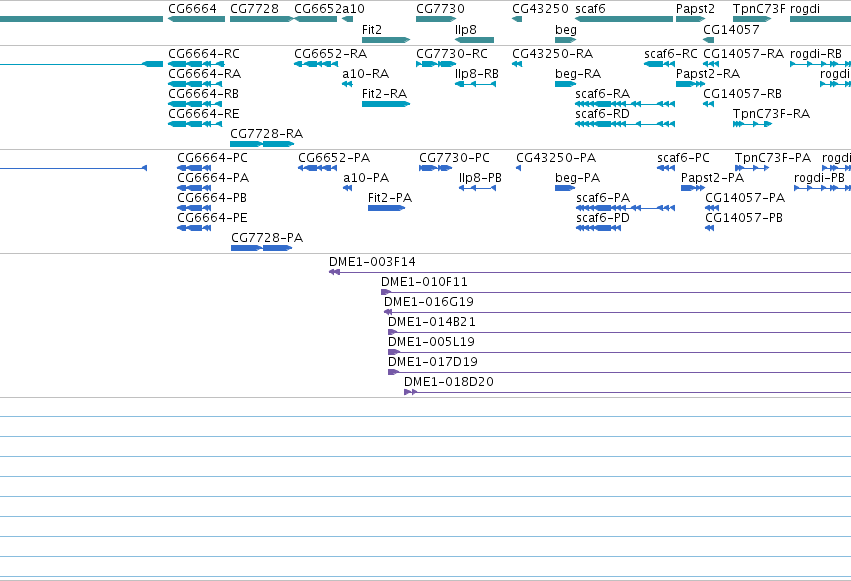Open the scaf6-RC transcript label
Image resolution: width=851 pixels, height=581 pixels.
pos(671,54)
